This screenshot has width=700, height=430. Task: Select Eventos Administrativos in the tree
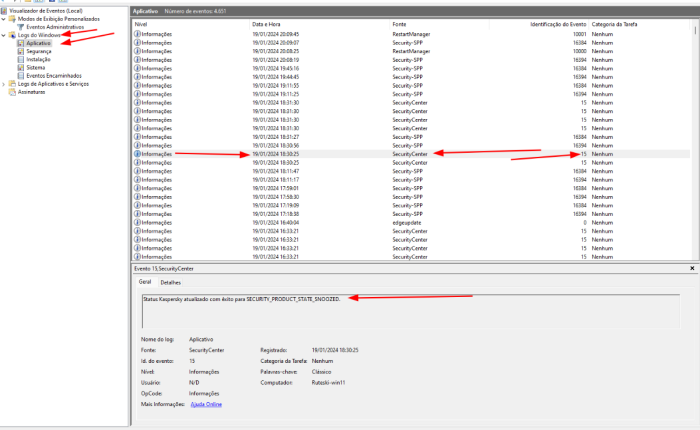[x=55, y=27]
